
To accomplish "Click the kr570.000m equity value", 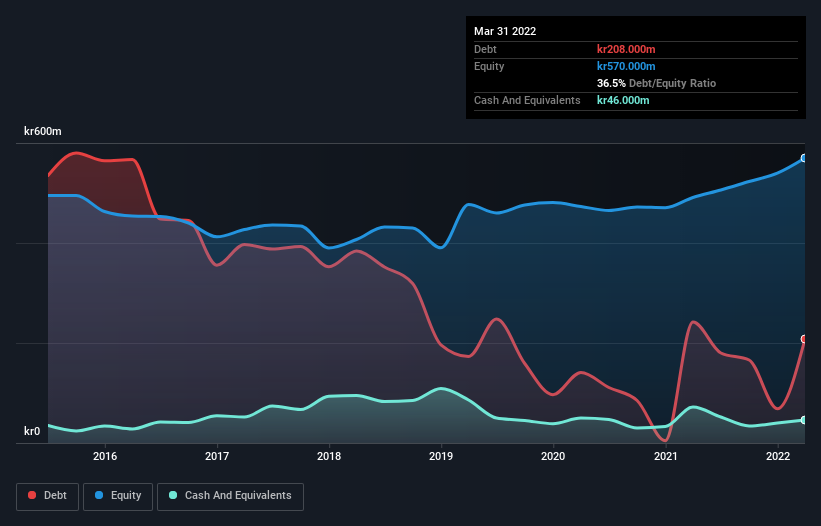I will pyautogui.click(x=626, y=66).
